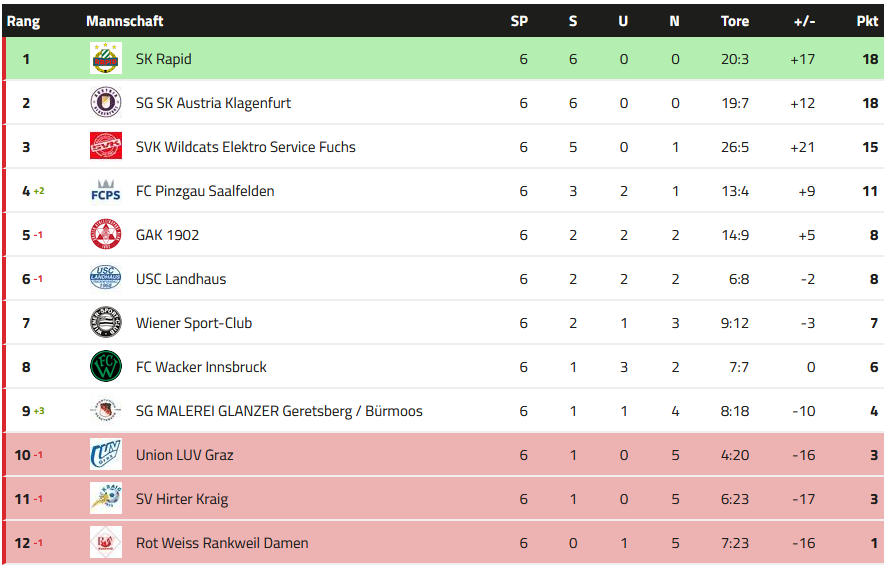Screen dimensions: 889x568
Task: Click the Mannschaft column header
Action: (124, 21)
